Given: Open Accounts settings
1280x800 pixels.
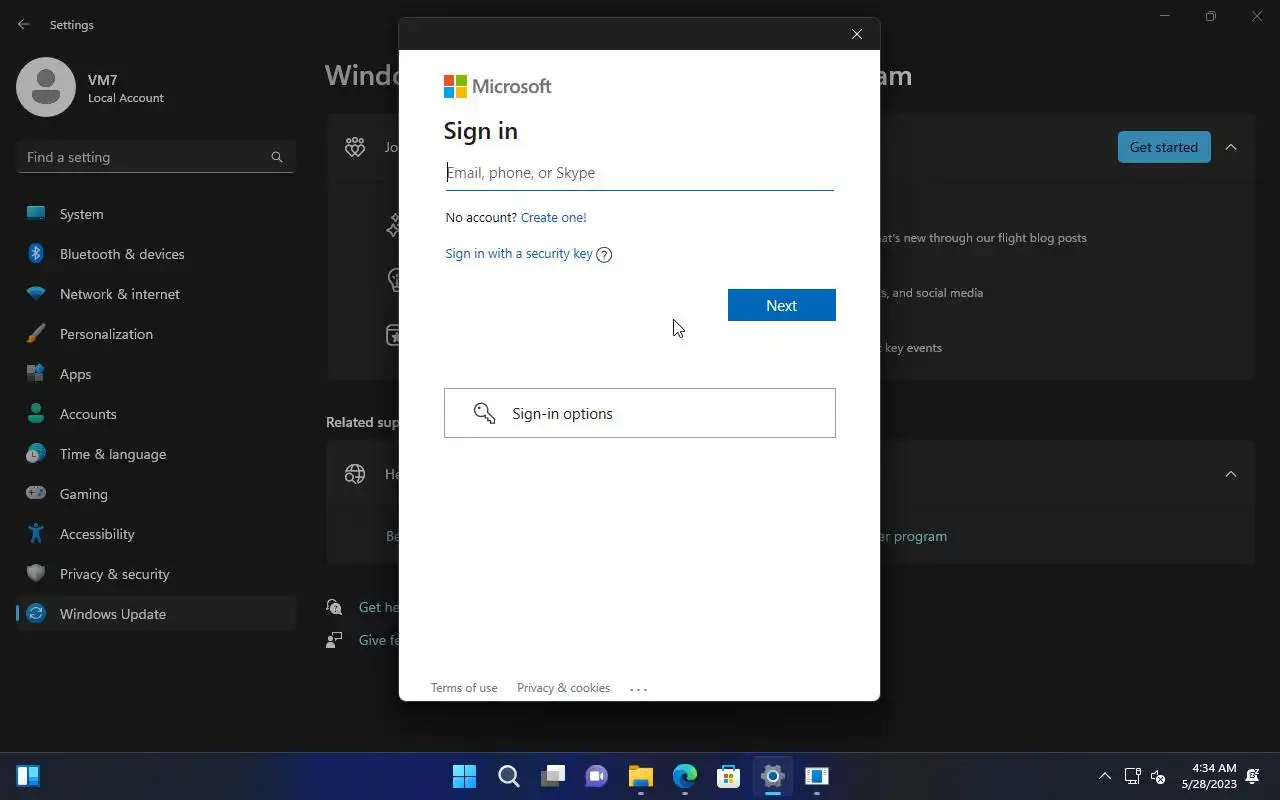Looking at the screenshot, I should [156, 414].
